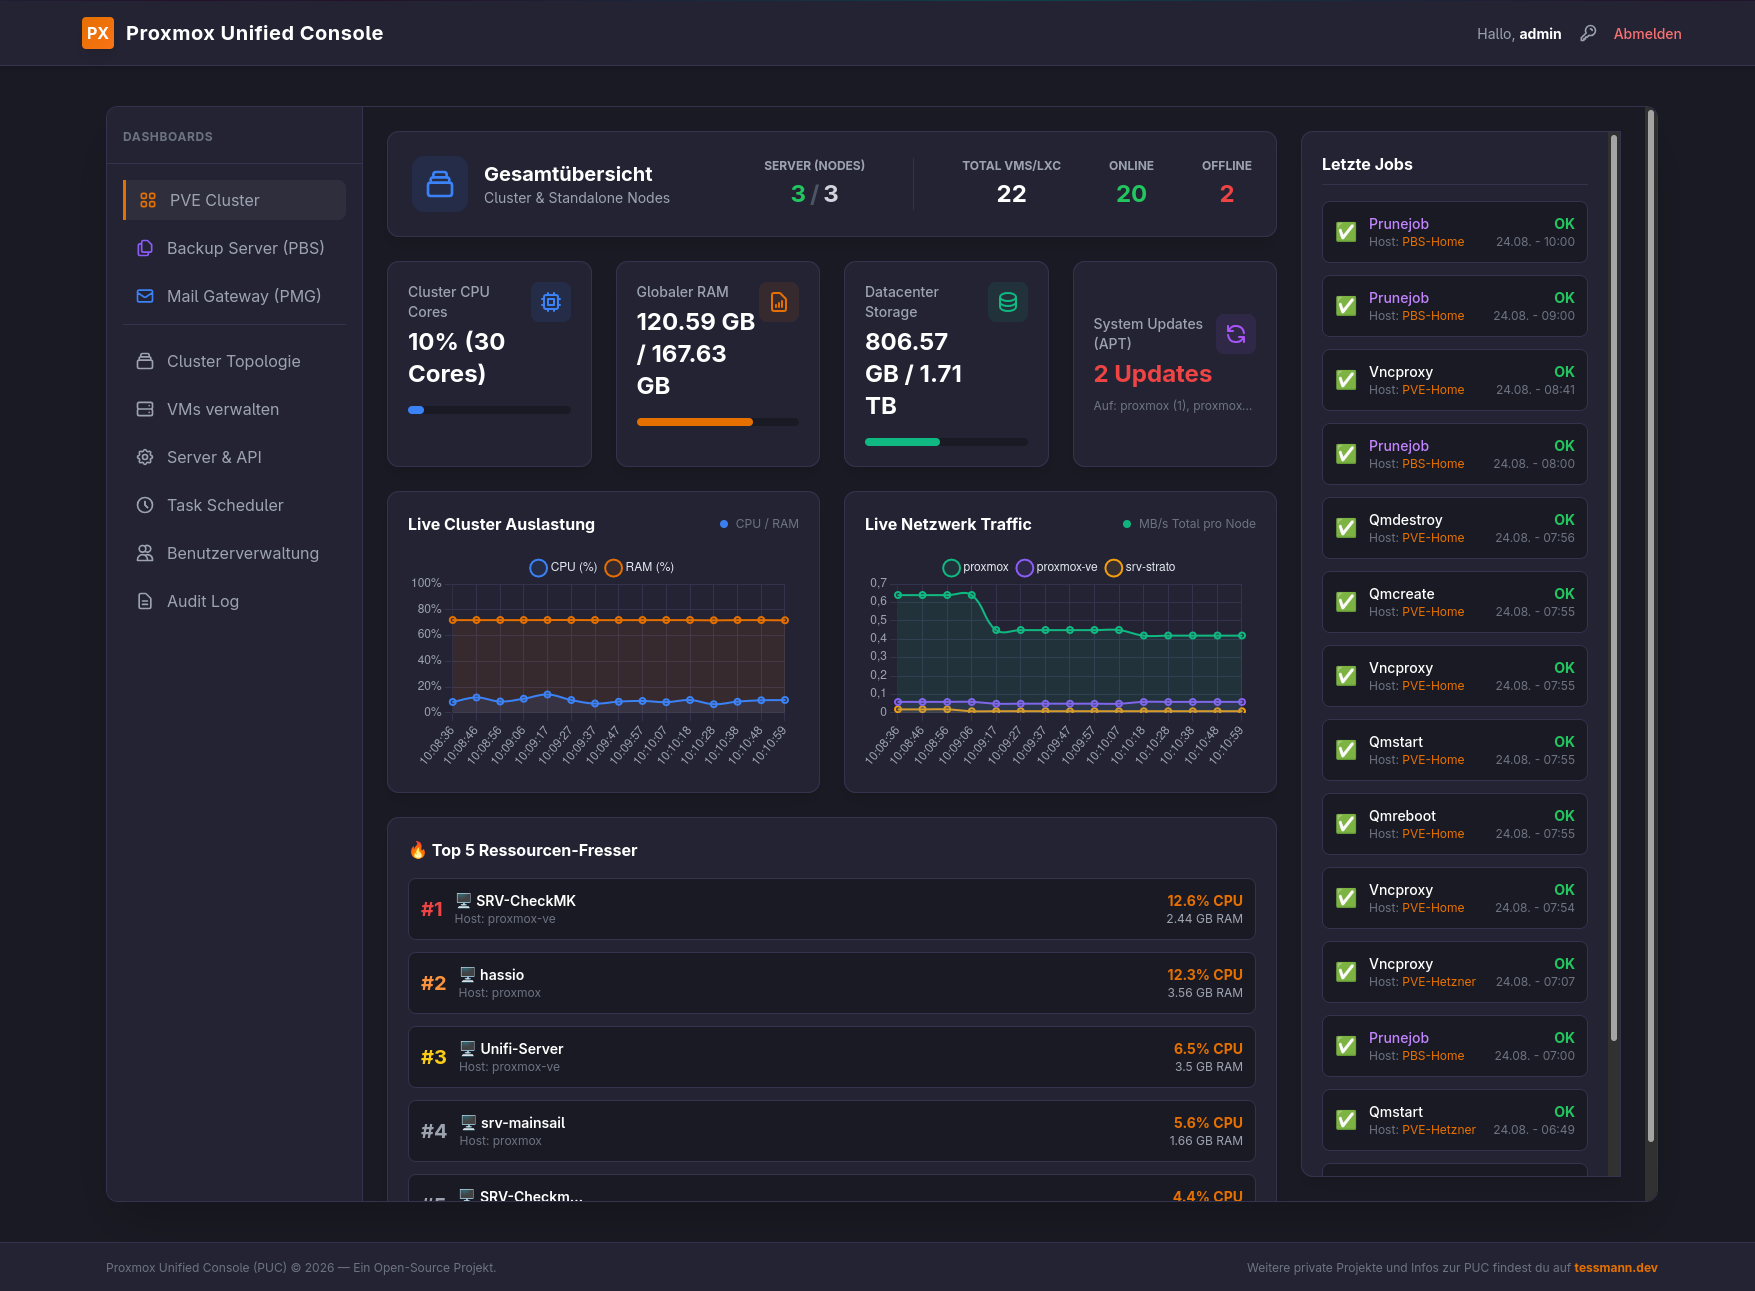Click the fire icon beside Top 5 Ressourcen-Fresser
The image size is (1755, 1291).
418,850
